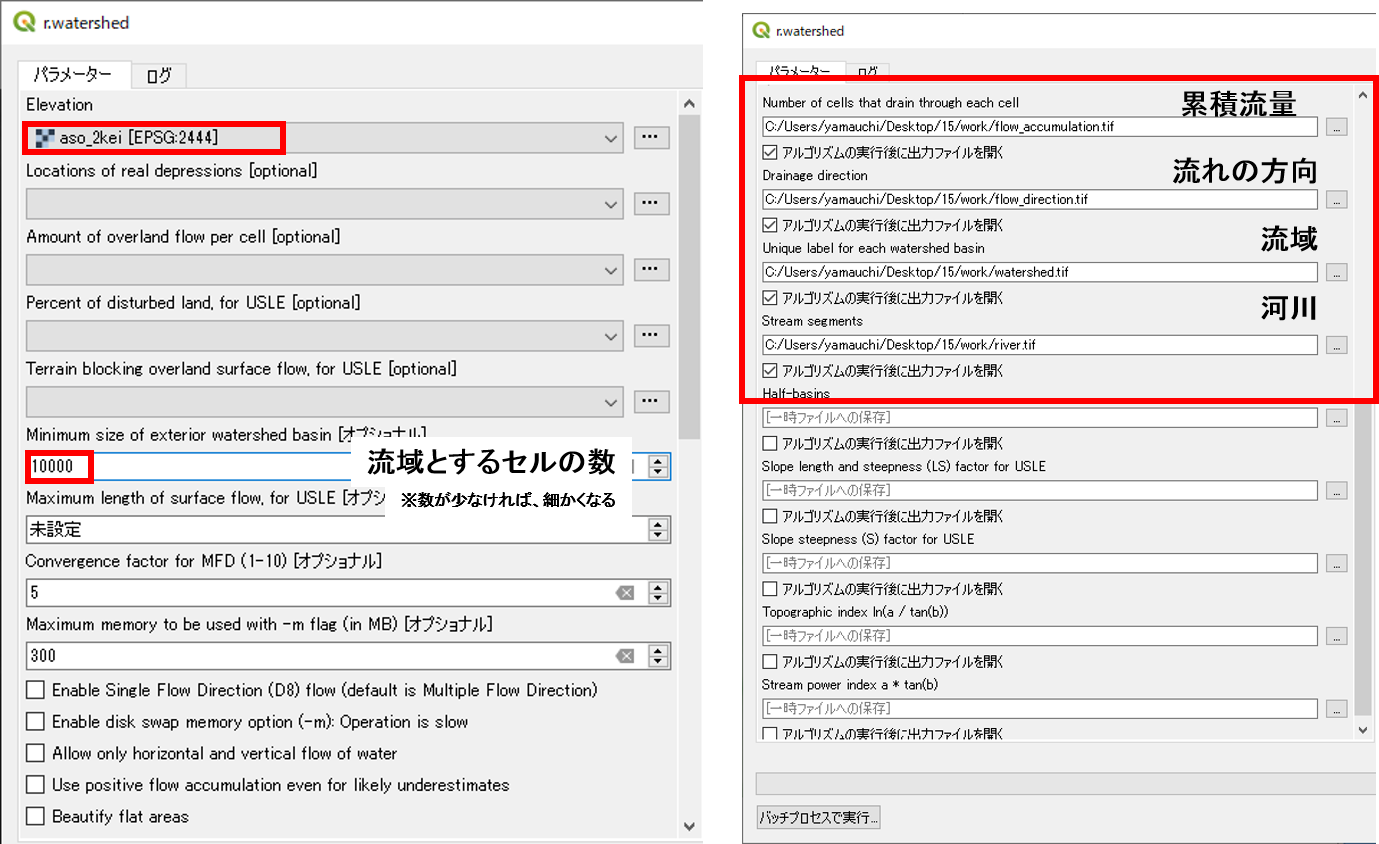
Task: Browse for the river.tif output file
Action: click(1337, 345)
